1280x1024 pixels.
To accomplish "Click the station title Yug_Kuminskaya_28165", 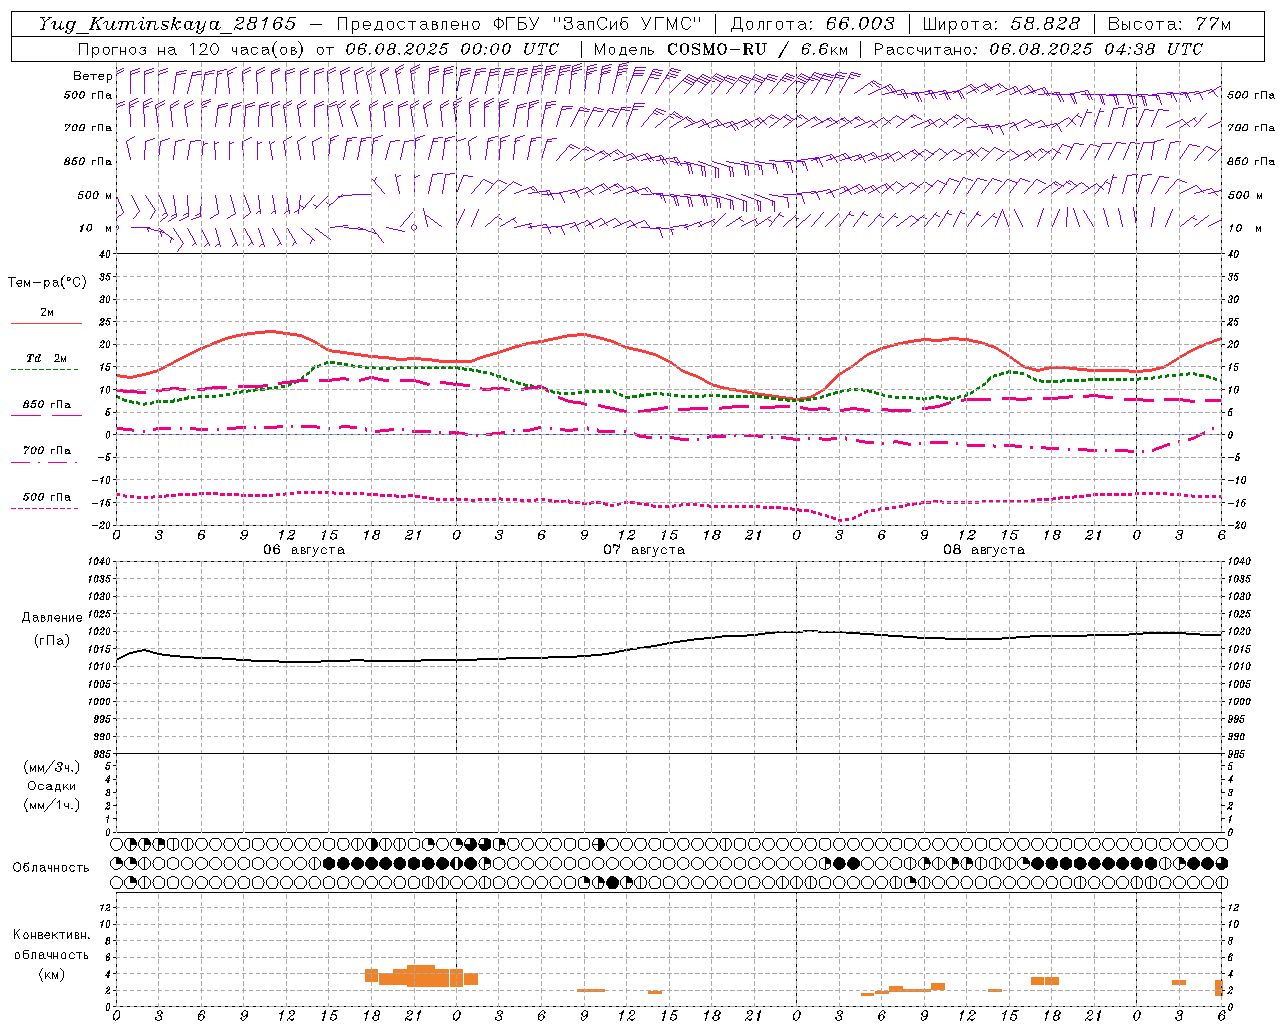I will 168,24.
